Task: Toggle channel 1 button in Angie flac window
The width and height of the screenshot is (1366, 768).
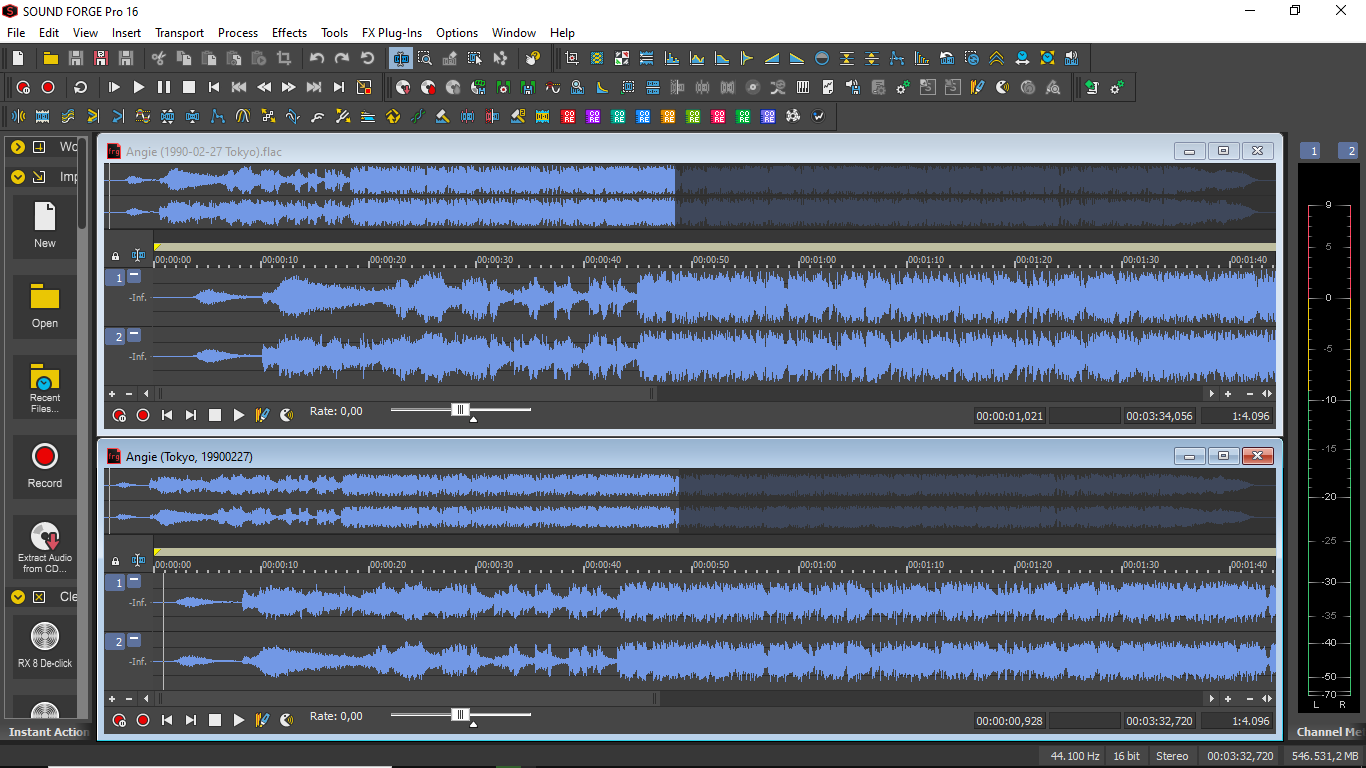Action: coord(116,278)
